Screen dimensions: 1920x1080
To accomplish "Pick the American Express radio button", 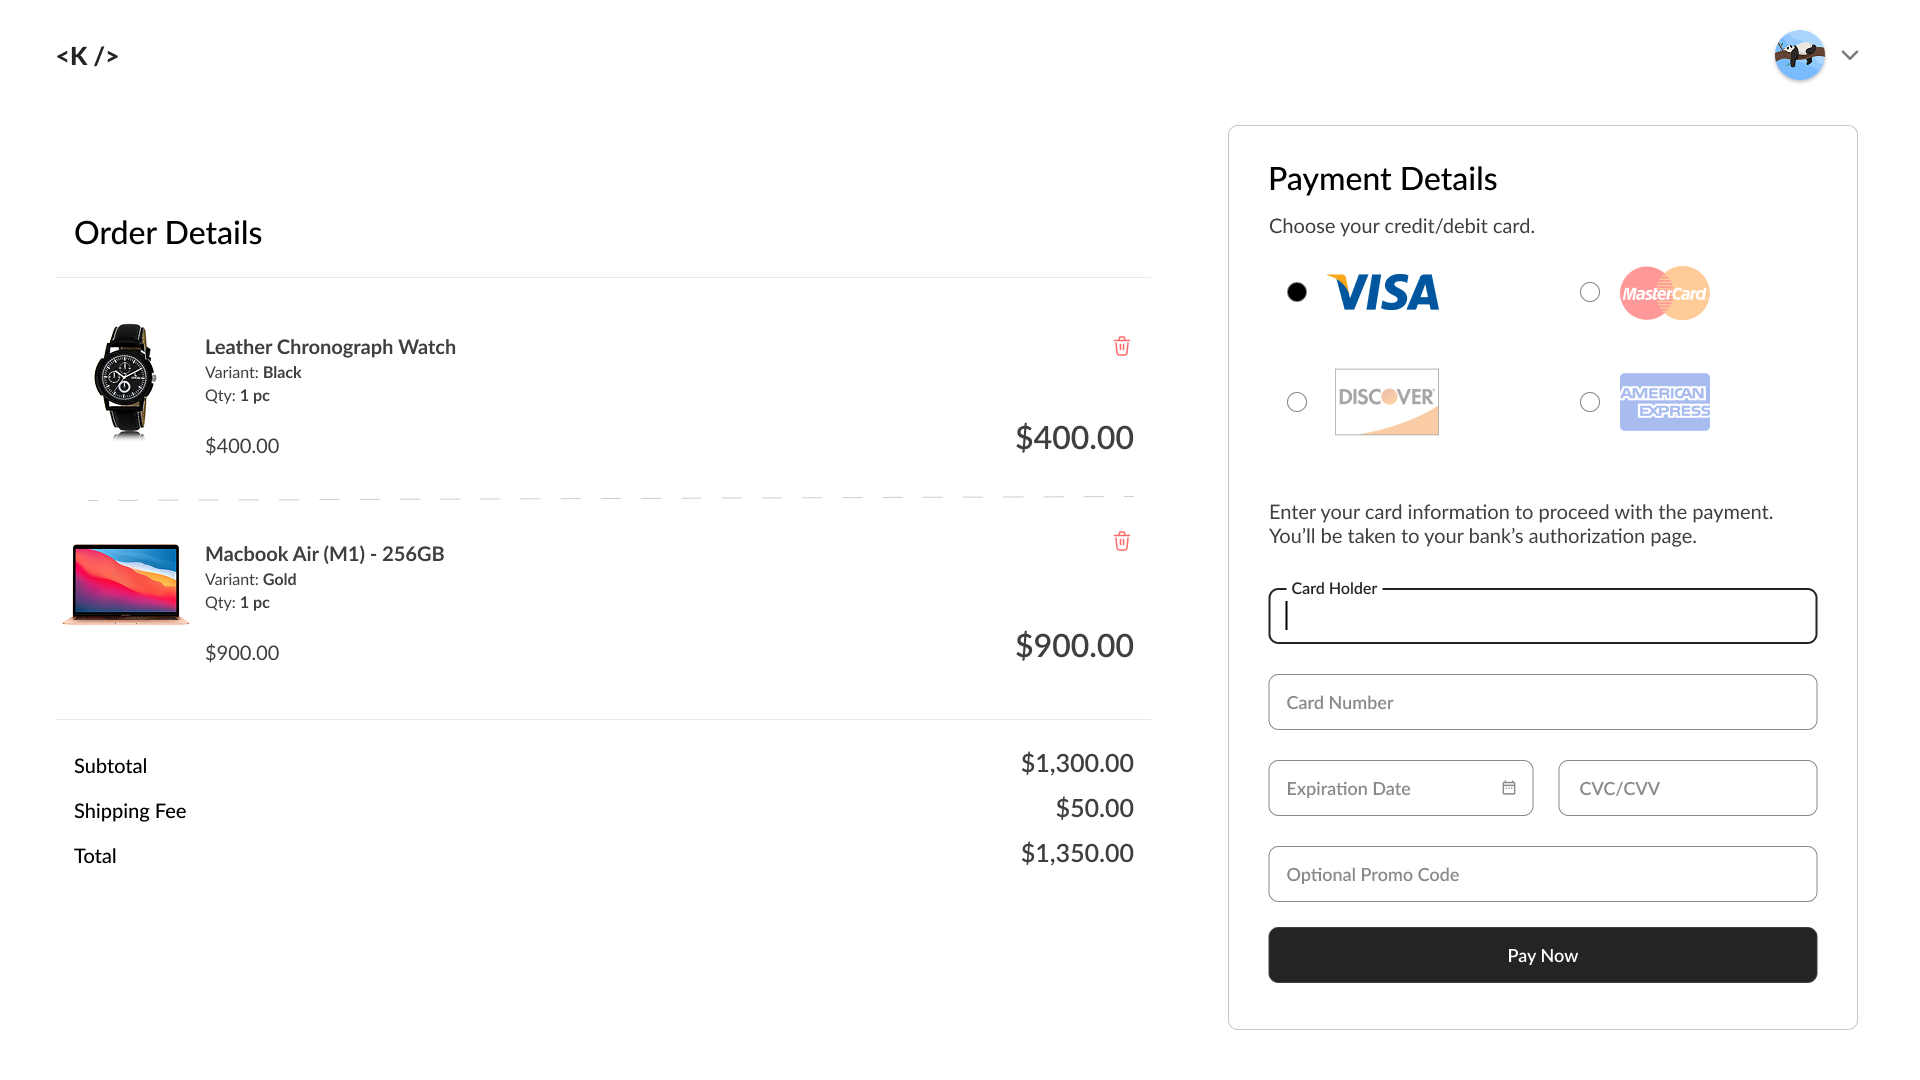I will pos(1590,402).
